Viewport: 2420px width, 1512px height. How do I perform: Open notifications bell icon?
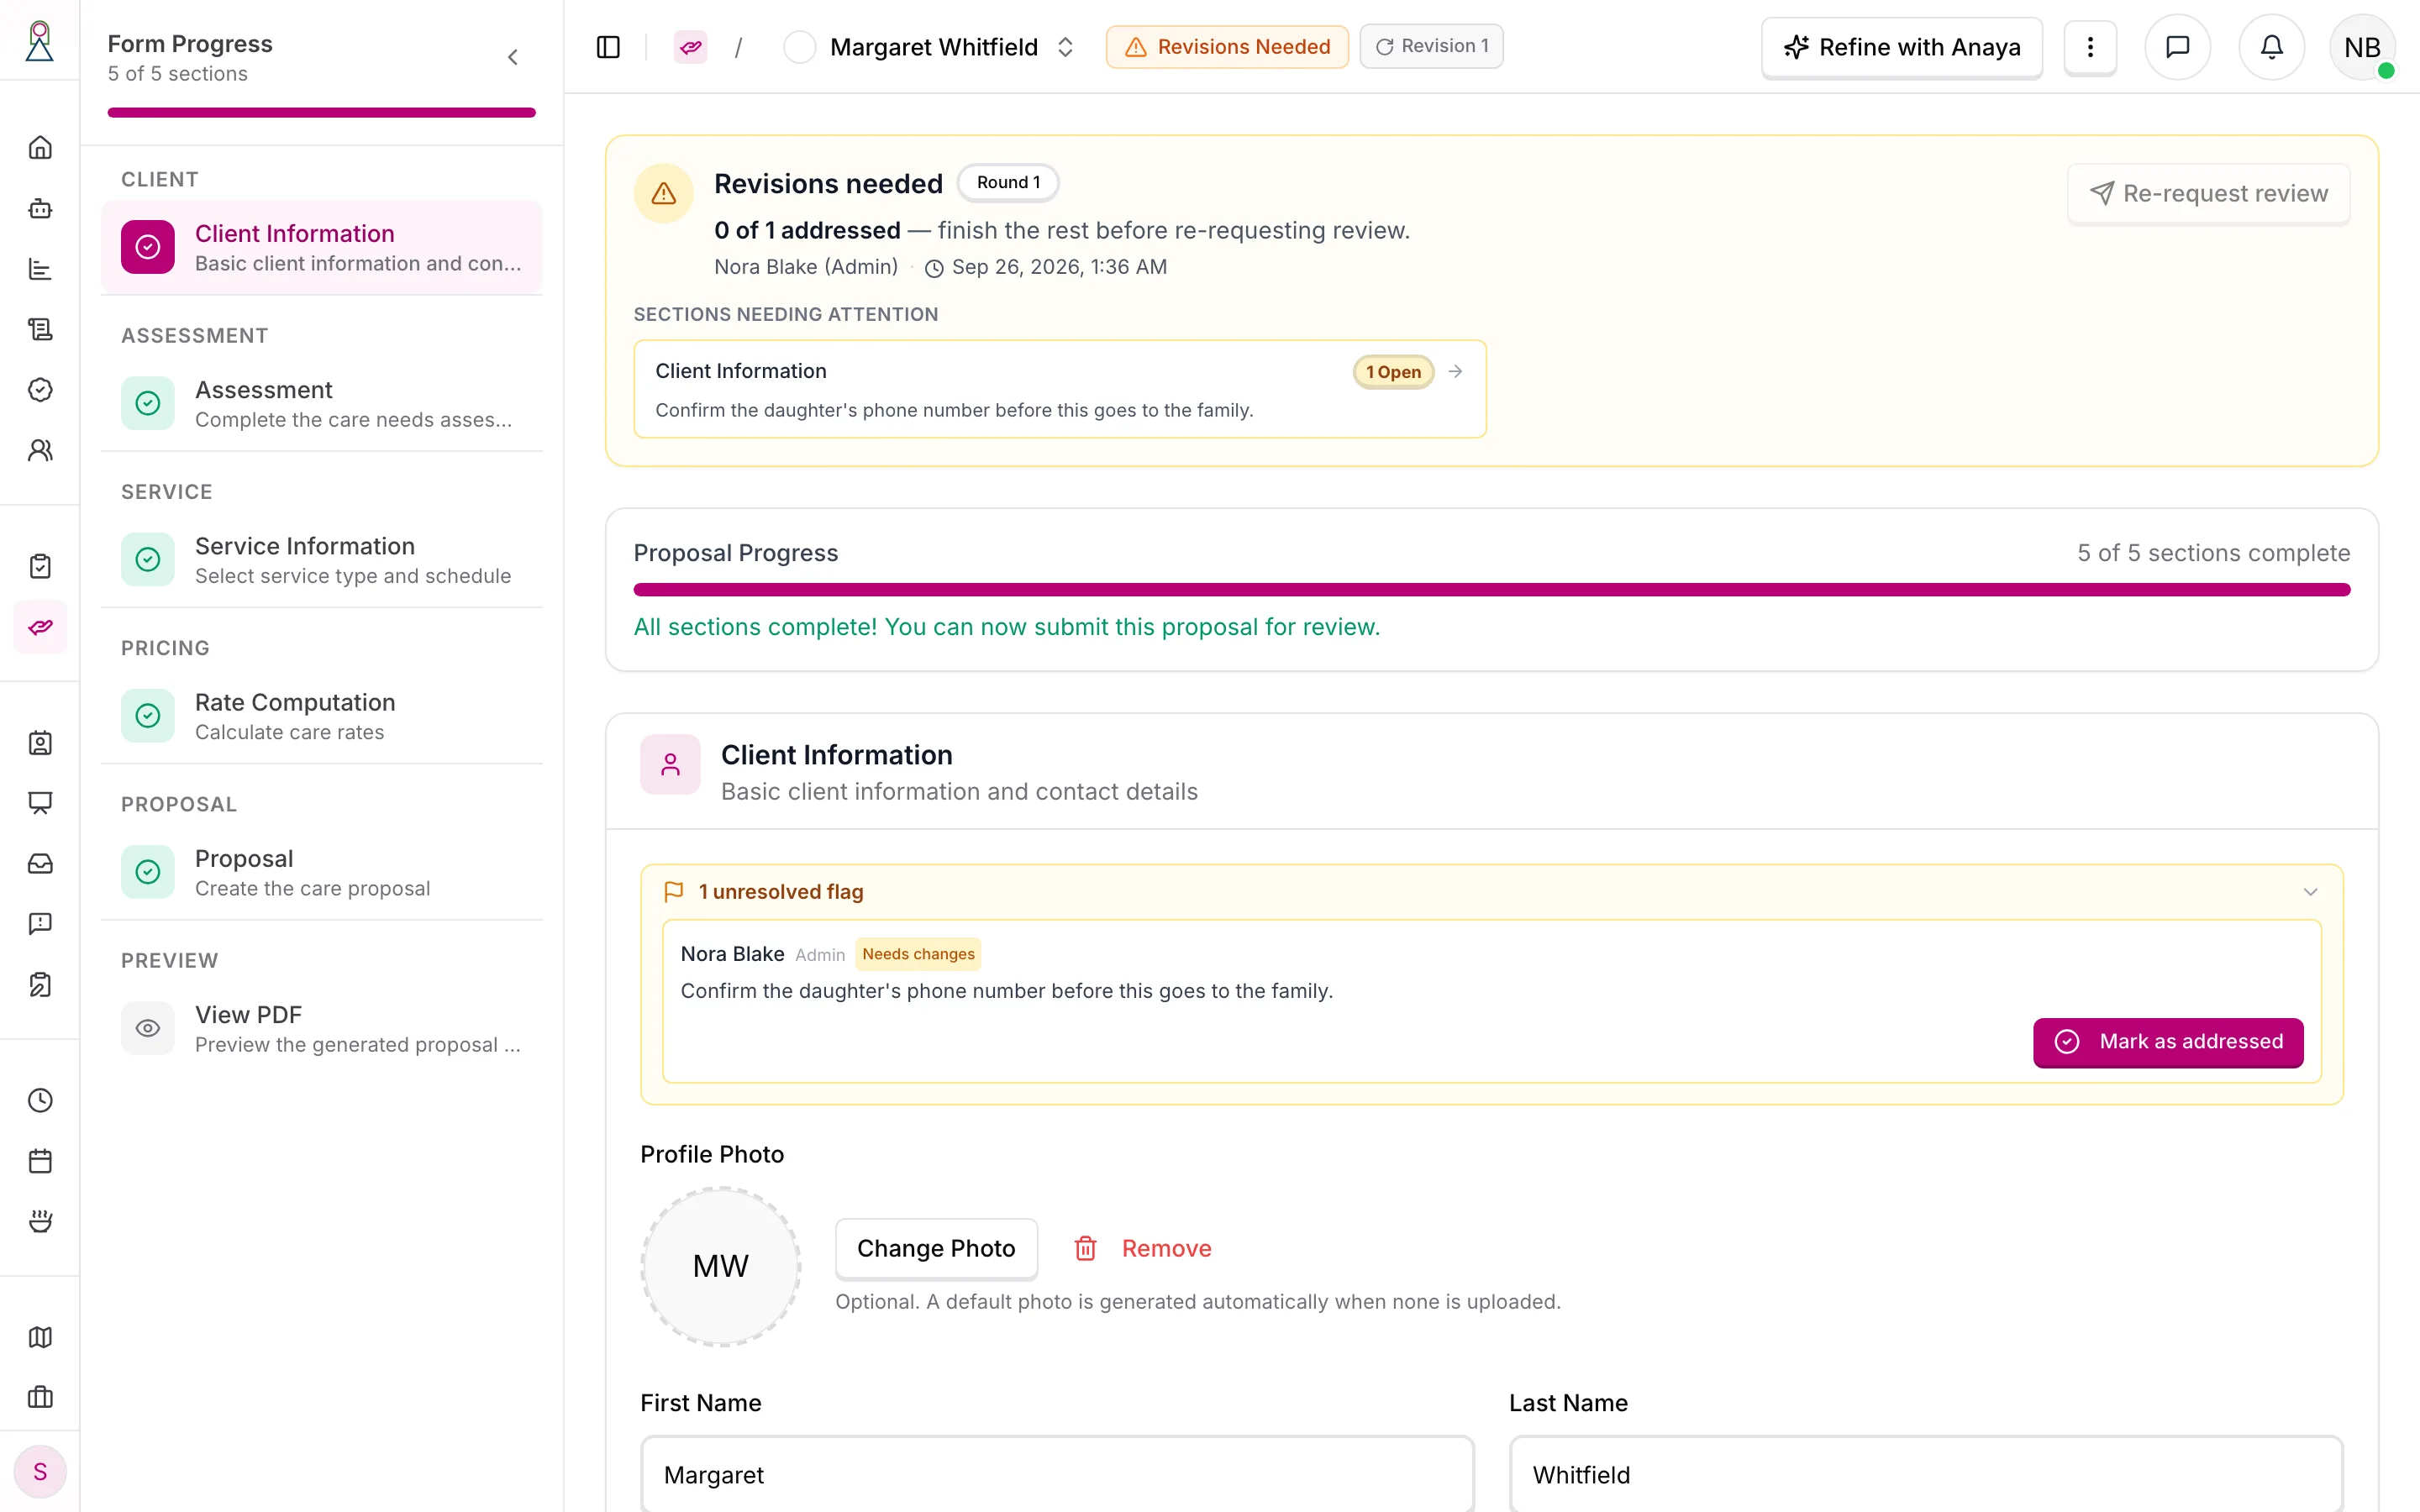(x=2271, y=47)
